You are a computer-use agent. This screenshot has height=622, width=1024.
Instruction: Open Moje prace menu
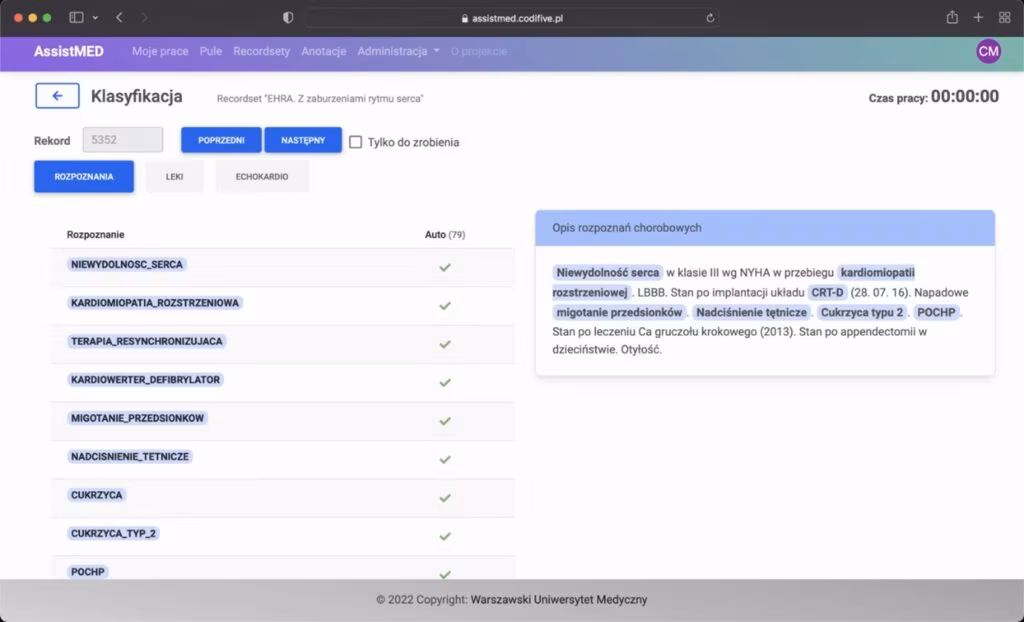[160, 51]
